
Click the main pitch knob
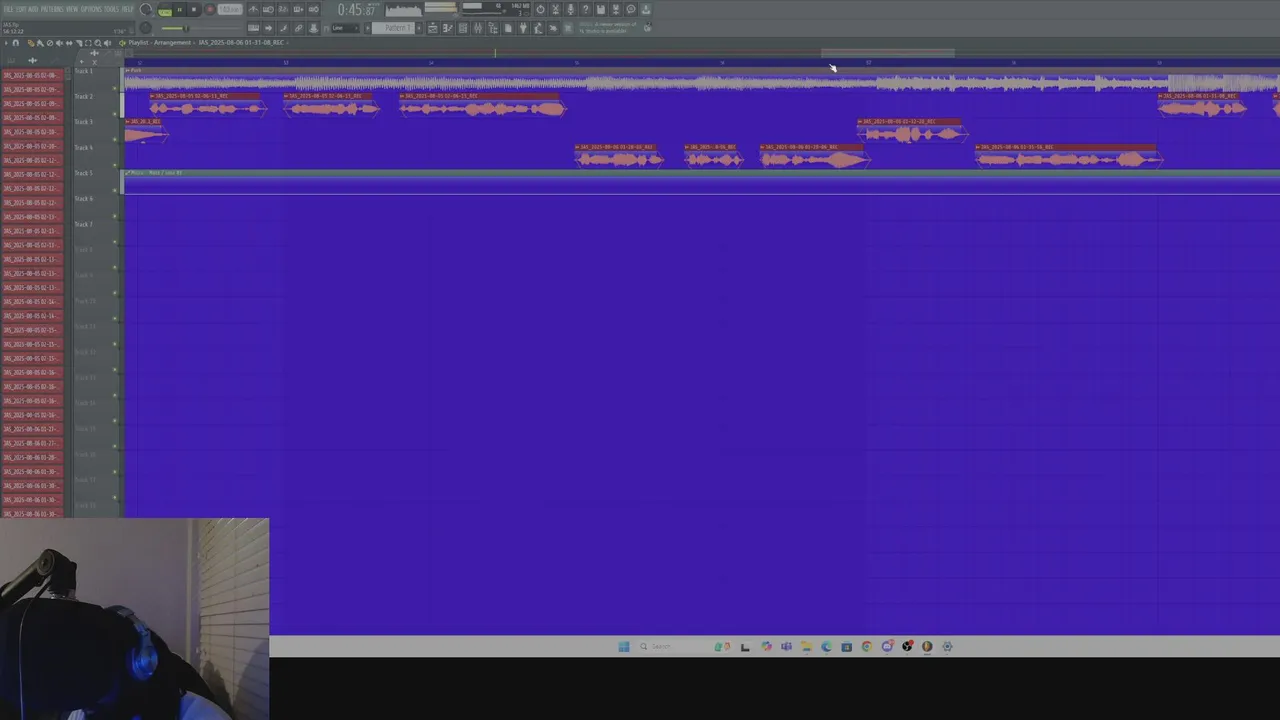pyautogui.click(x=146, y=28)
